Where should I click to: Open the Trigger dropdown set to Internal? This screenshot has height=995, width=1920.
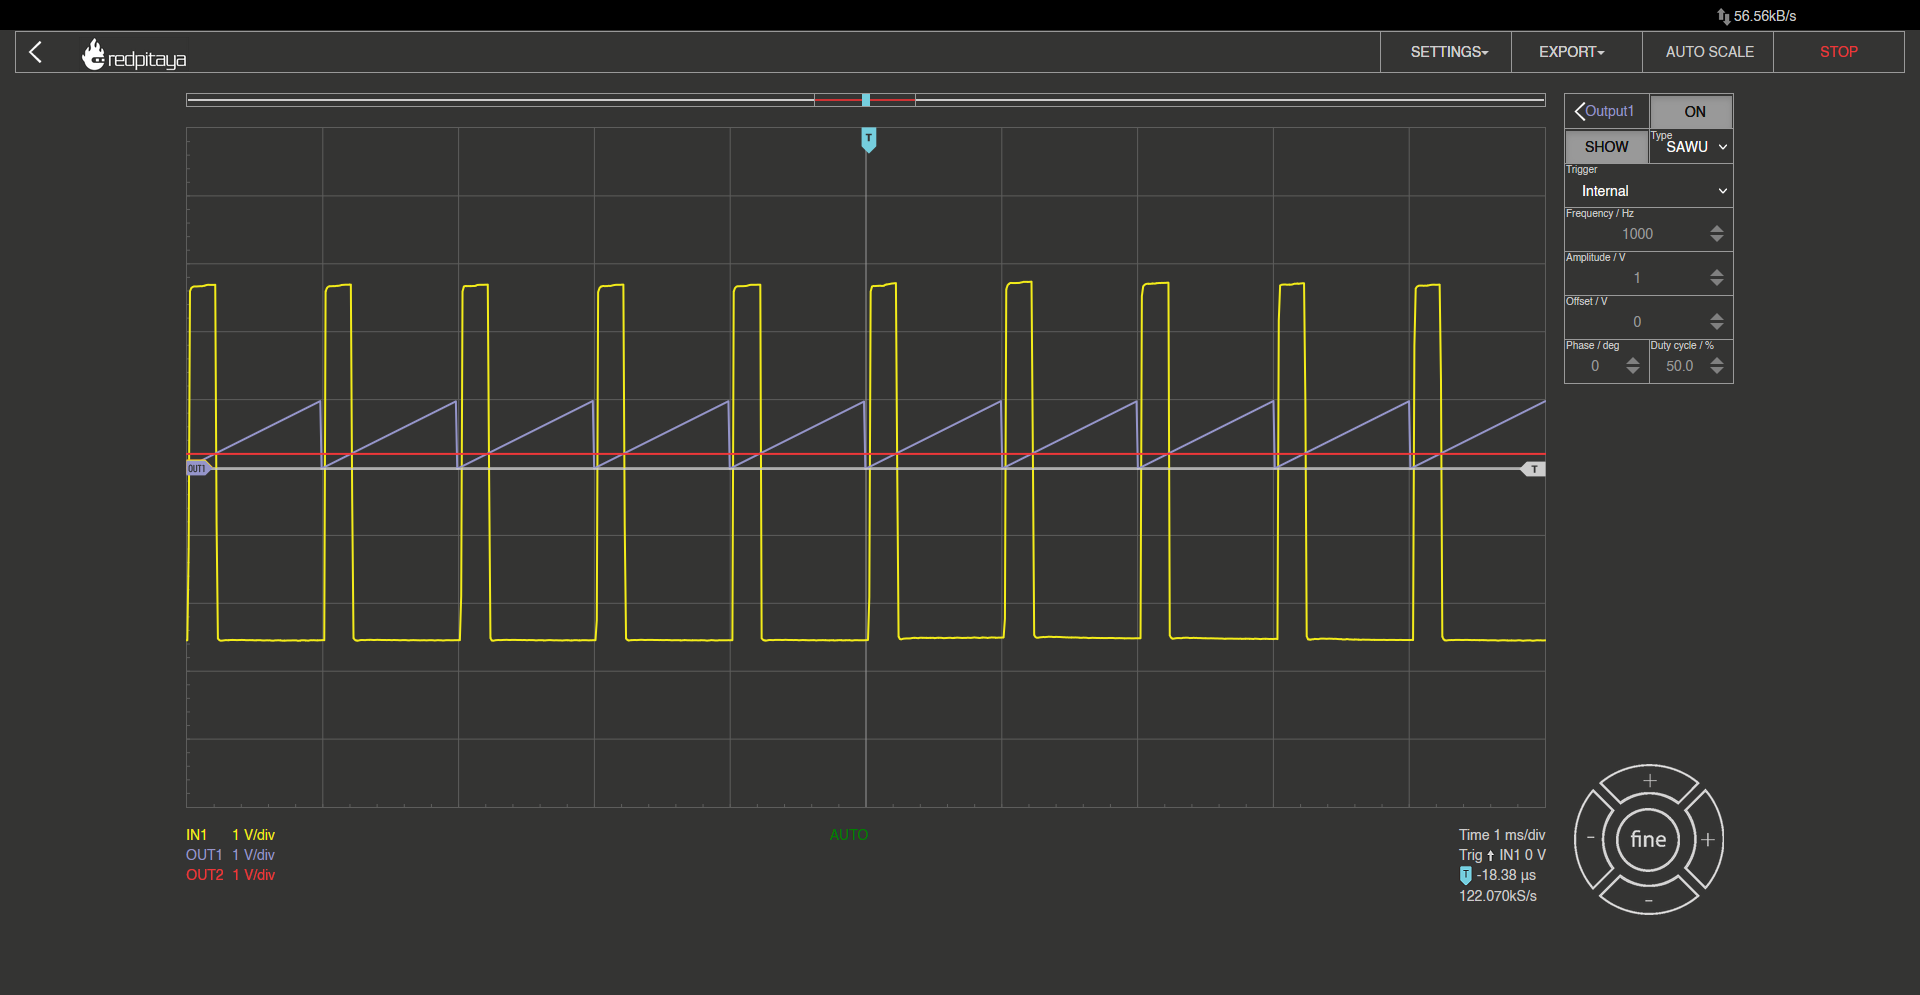click(1649, 191)
